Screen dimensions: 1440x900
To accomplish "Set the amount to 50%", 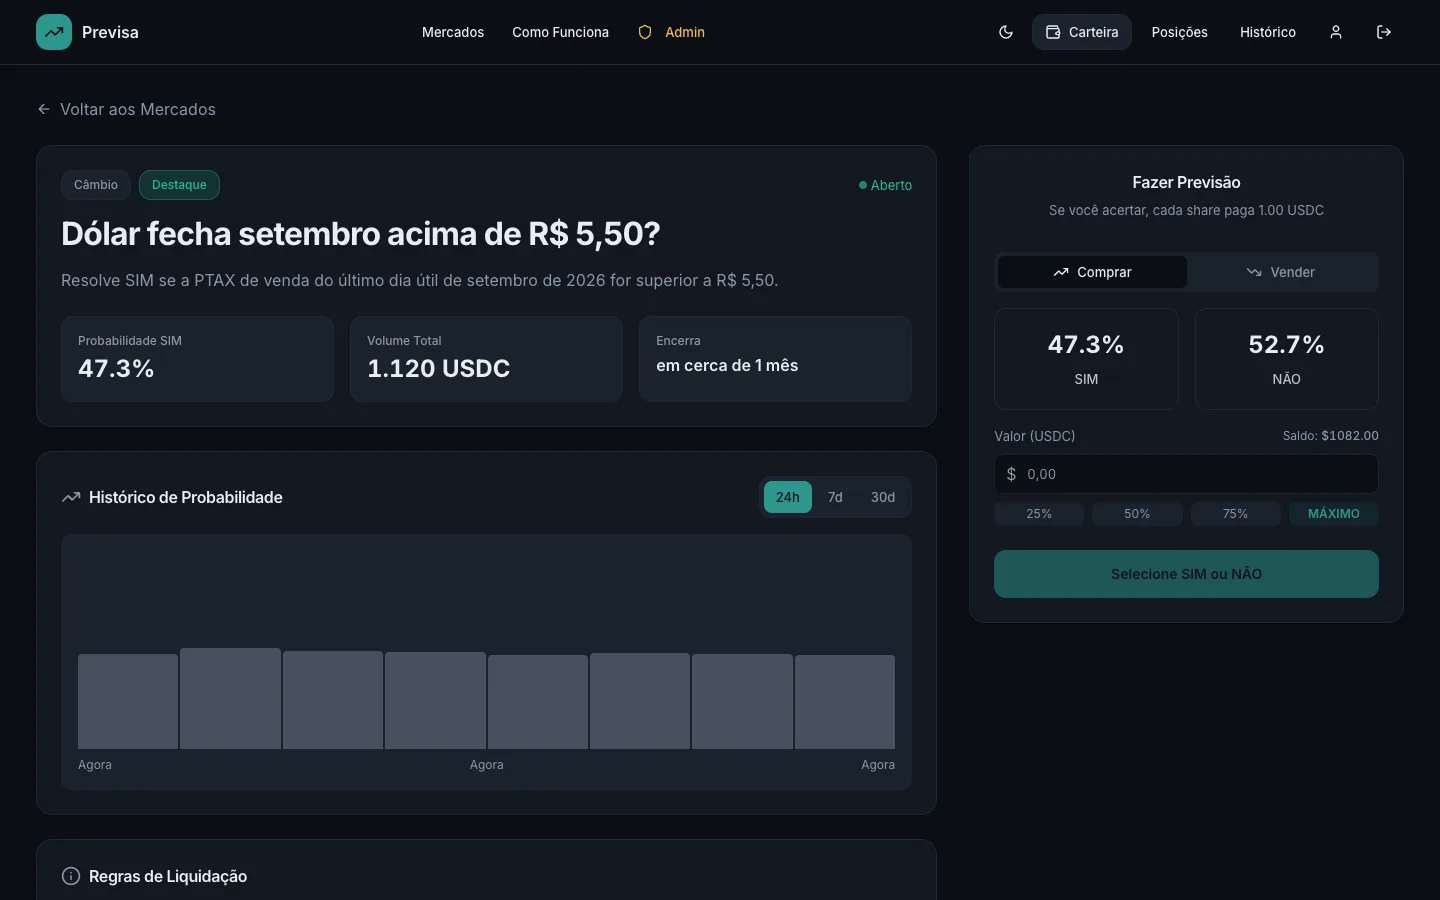I will 1137,514.
